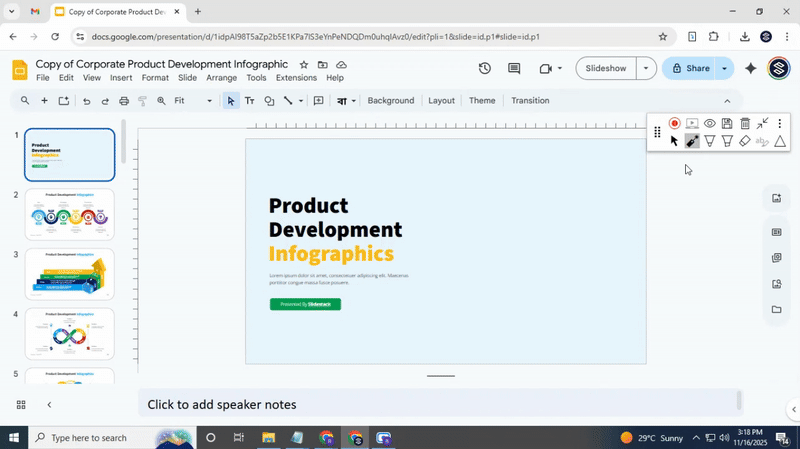Click the record button in floating toolbar
The image size is (800, 449).
[675, 124]
